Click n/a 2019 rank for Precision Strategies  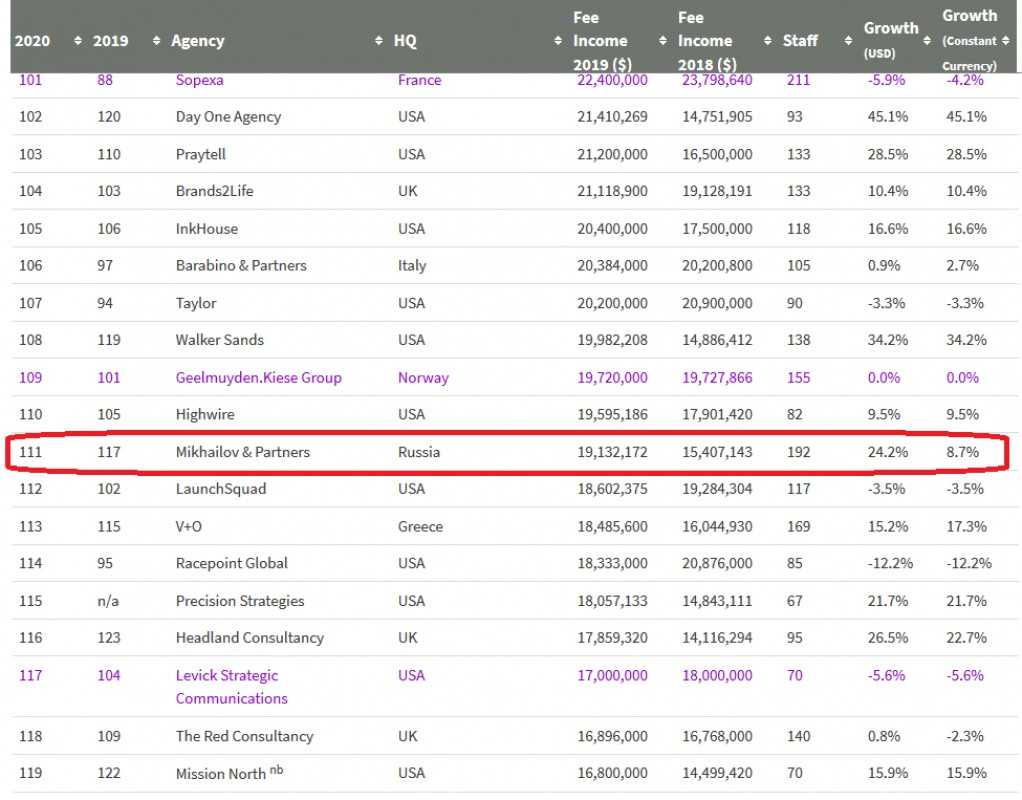tap(108, 600)
